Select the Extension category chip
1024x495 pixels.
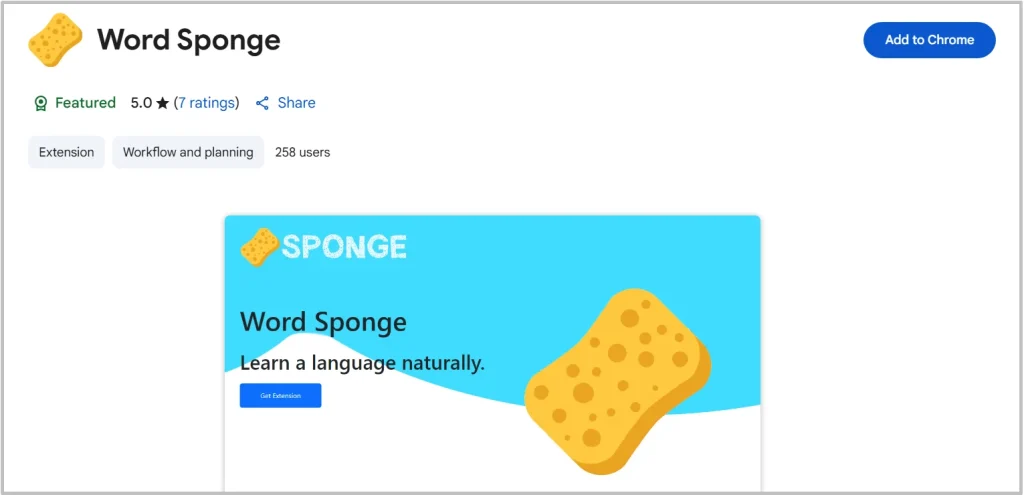(x=66, y=153)
